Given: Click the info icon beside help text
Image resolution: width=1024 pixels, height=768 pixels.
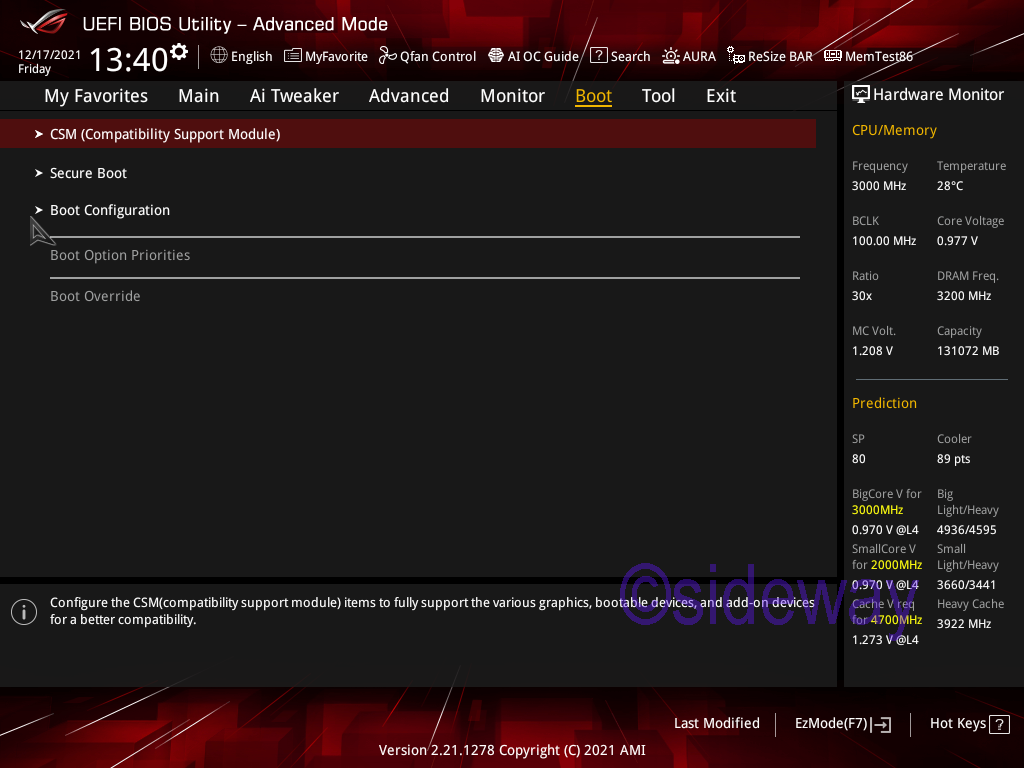Looking at the screenshot, I should [x=24, y=612].
